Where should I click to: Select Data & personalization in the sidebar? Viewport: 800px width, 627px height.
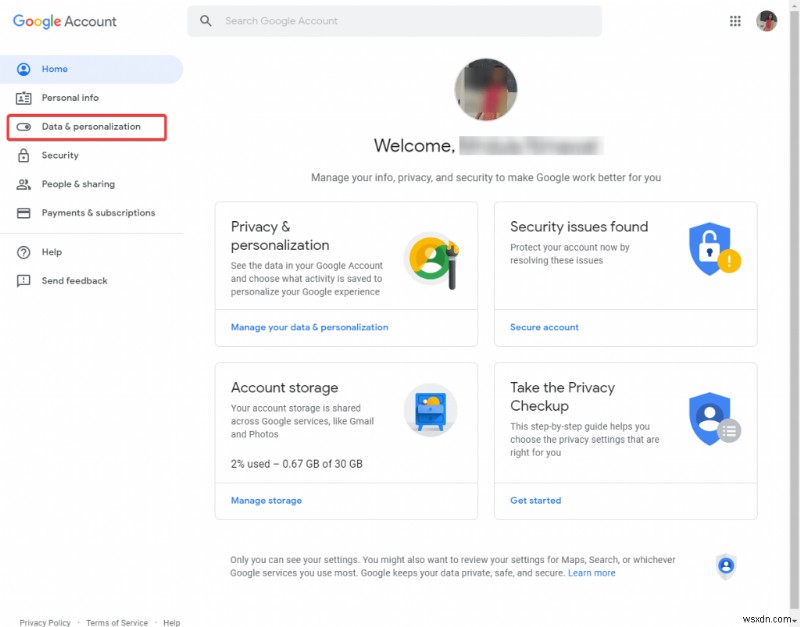click(x=89, y=127)
